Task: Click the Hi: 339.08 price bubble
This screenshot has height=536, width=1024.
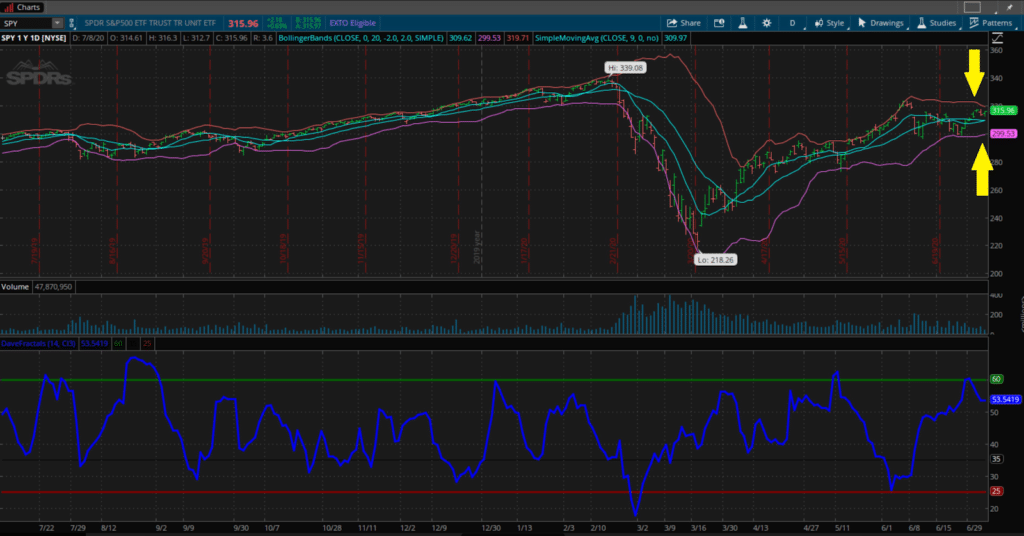Action: 625,68
